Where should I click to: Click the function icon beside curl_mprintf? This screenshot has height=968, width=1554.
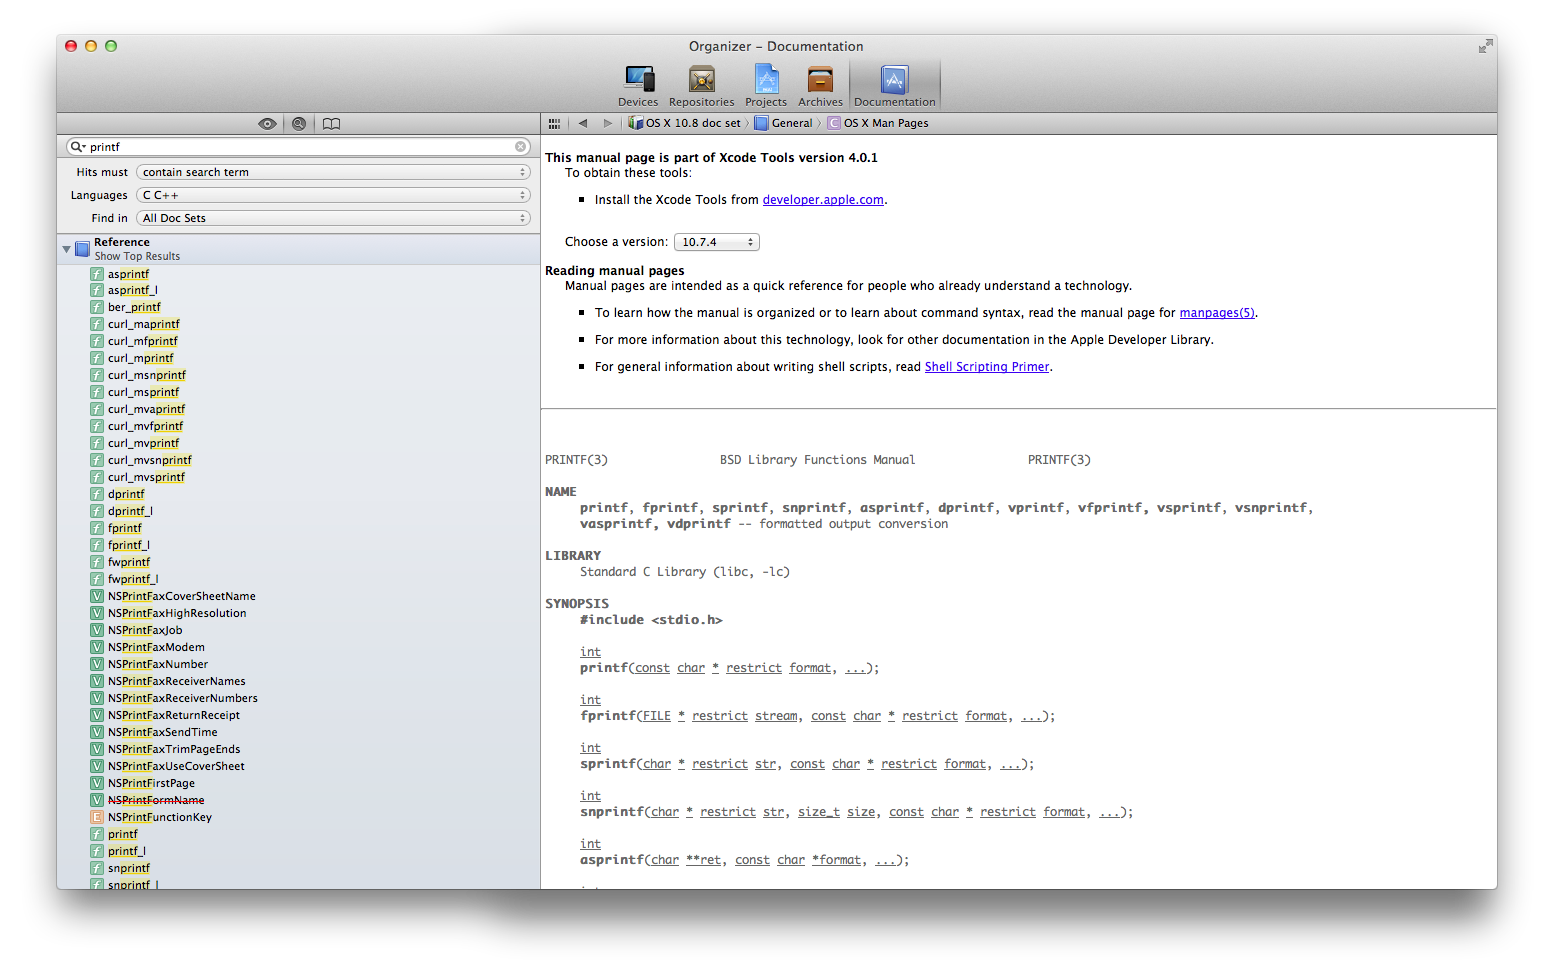click(97, 358)
